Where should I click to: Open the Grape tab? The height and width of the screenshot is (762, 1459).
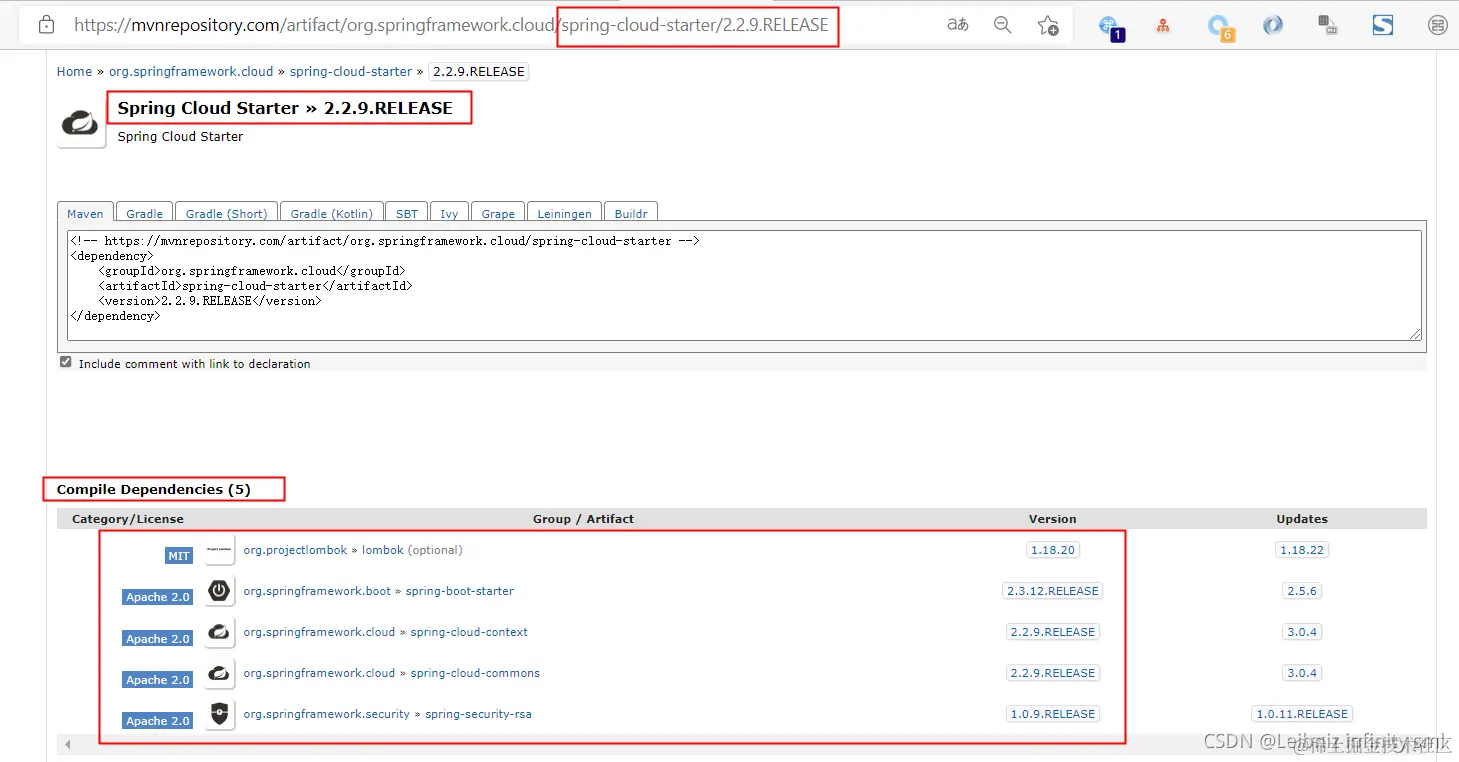(x=498, y=213)
